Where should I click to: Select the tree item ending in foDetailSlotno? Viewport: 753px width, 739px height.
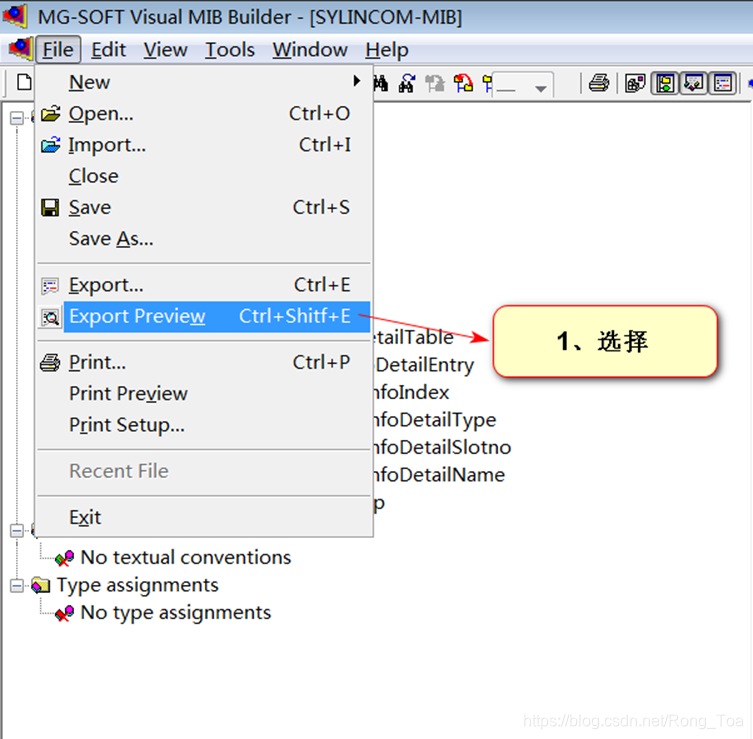click(443, 448)
